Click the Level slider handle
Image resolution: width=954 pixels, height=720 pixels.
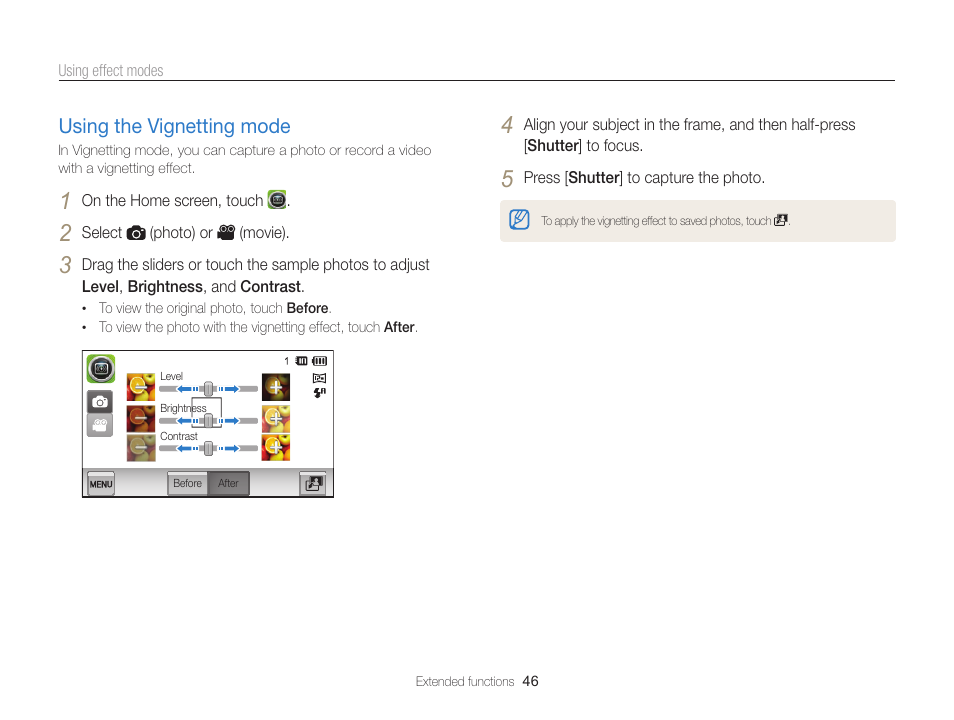coord(209,389)
